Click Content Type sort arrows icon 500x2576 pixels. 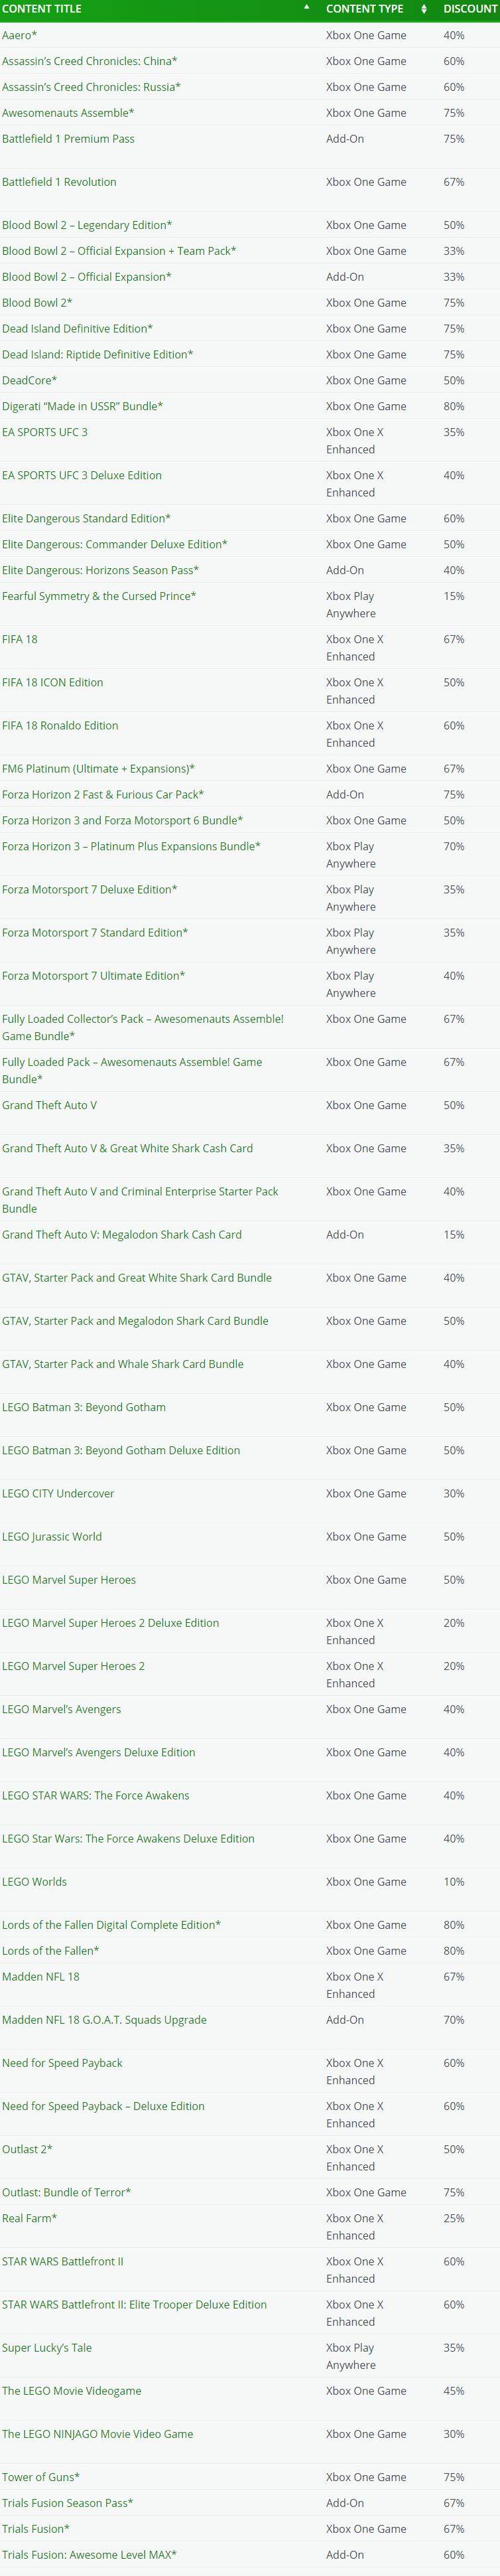pyautogui.click(x=424, y=9)
